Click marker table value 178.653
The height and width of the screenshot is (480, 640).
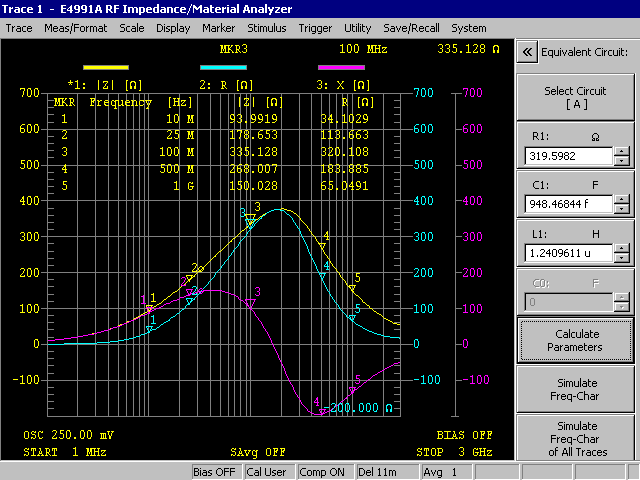click(253, 135)
